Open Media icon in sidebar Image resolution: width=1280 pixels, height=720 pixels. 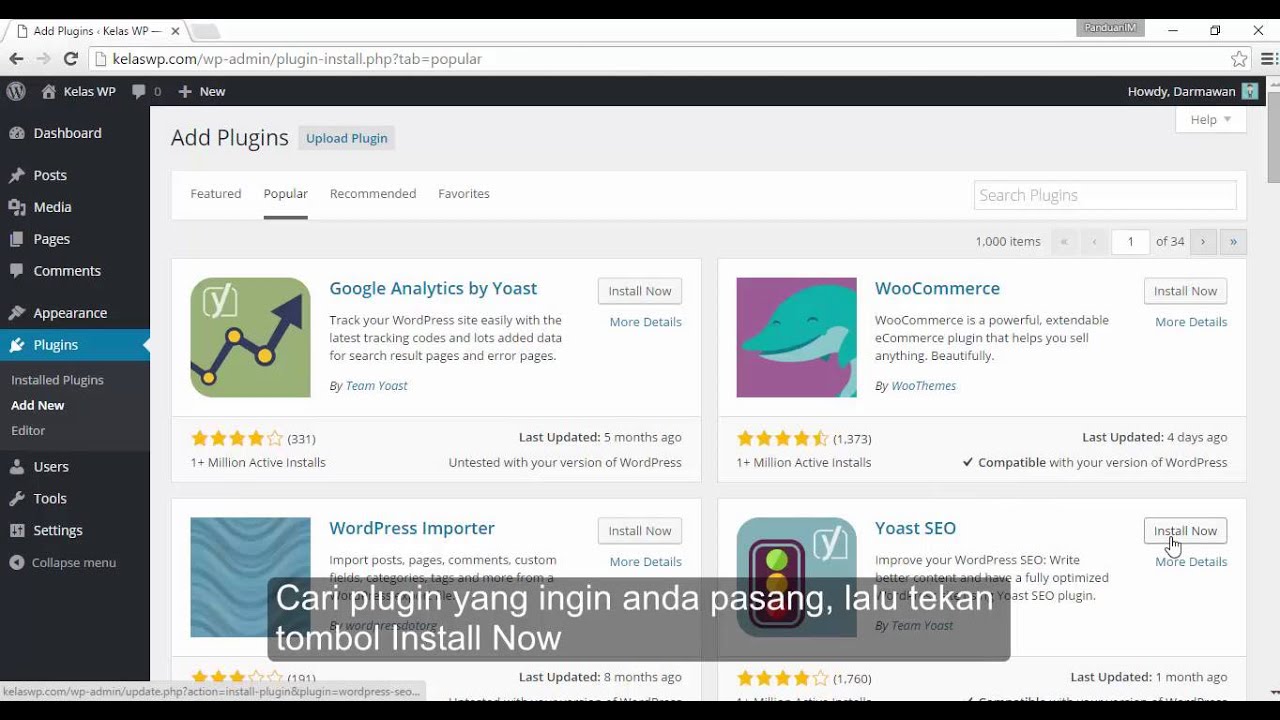[x=16, y=207]
